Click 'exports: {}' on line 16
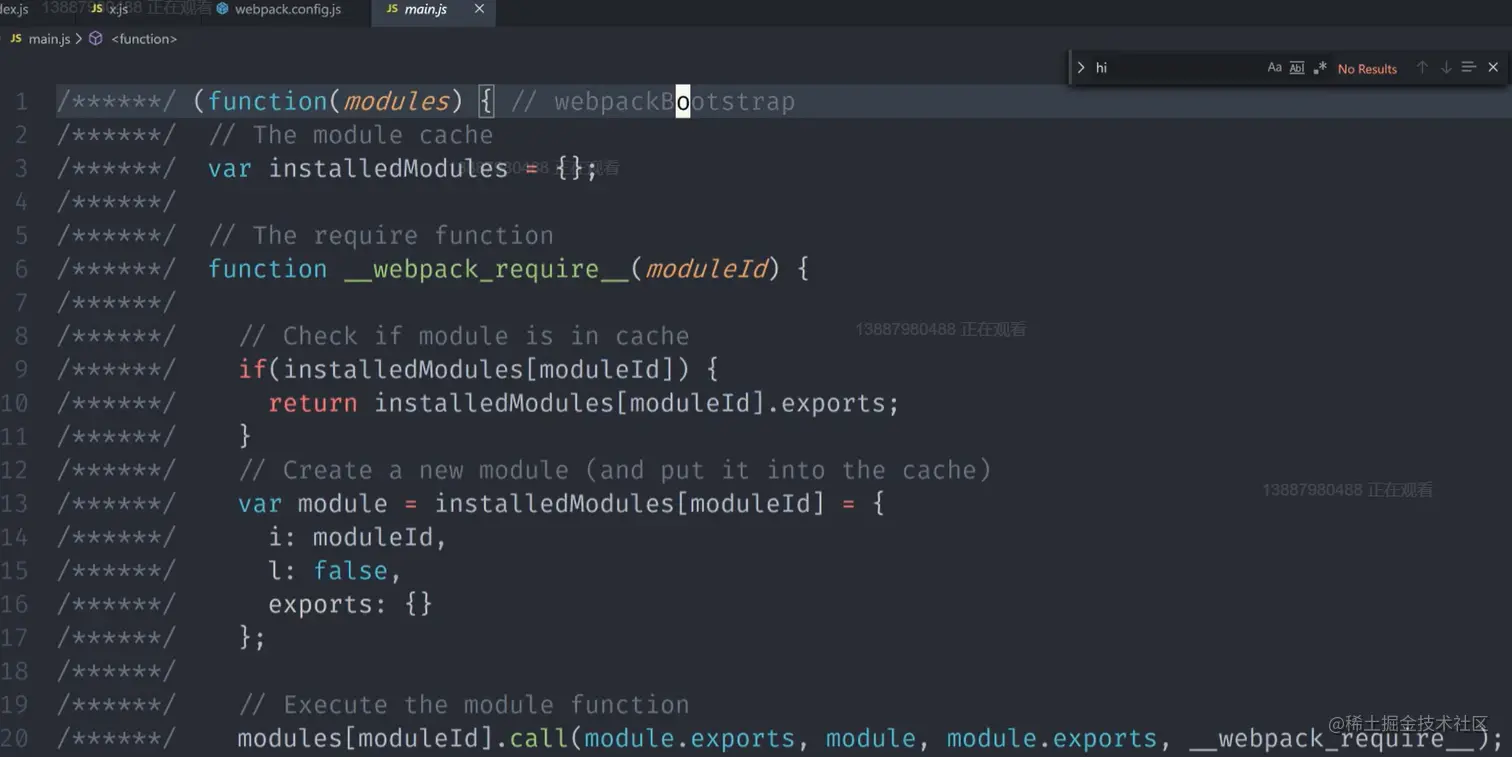The height and width of the screenshot is (757, 1512). [x=350, y=604]
